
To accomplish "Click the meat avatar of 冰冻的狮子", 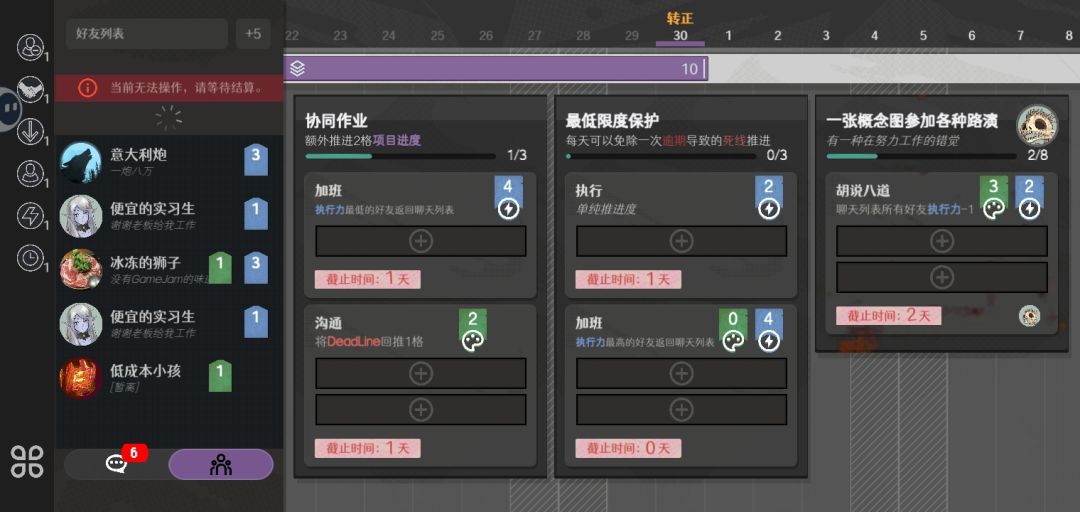I will pos(81,269).
